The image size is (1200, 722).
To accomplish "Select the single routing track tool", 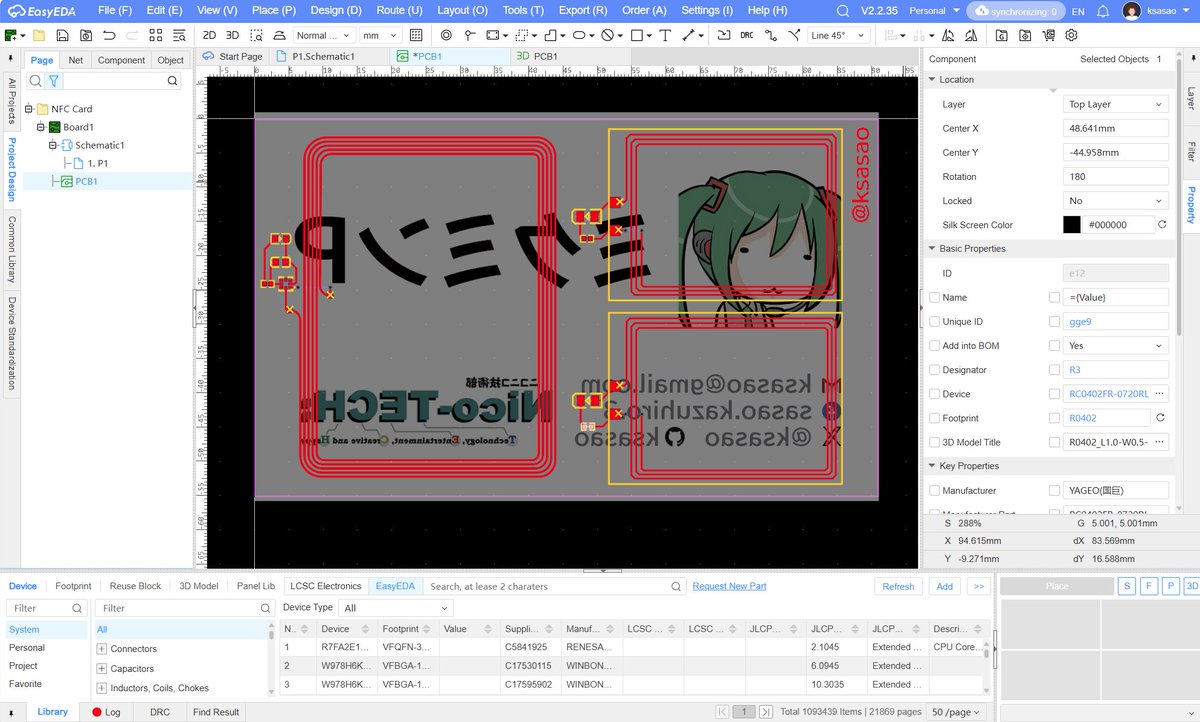I will tap(772, 35).
